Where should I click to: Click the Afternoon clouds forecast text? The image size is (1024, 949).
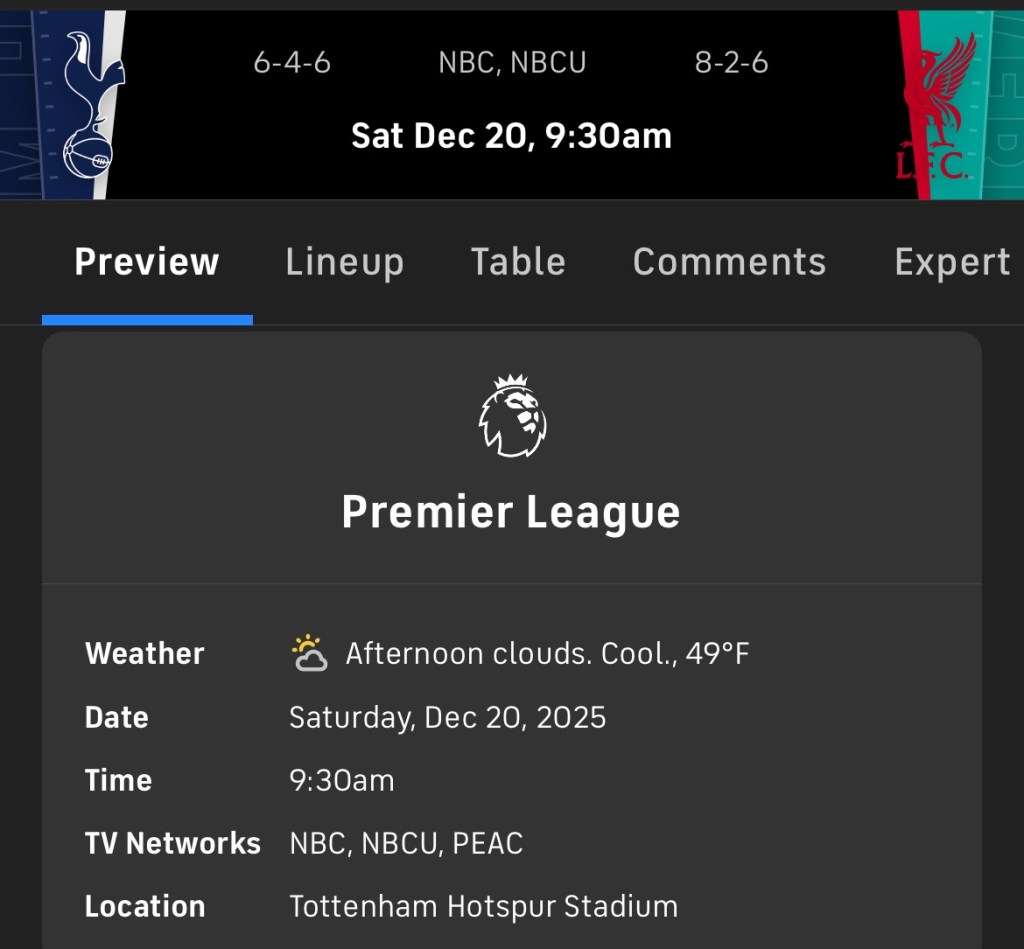click(x=547, y=654)
